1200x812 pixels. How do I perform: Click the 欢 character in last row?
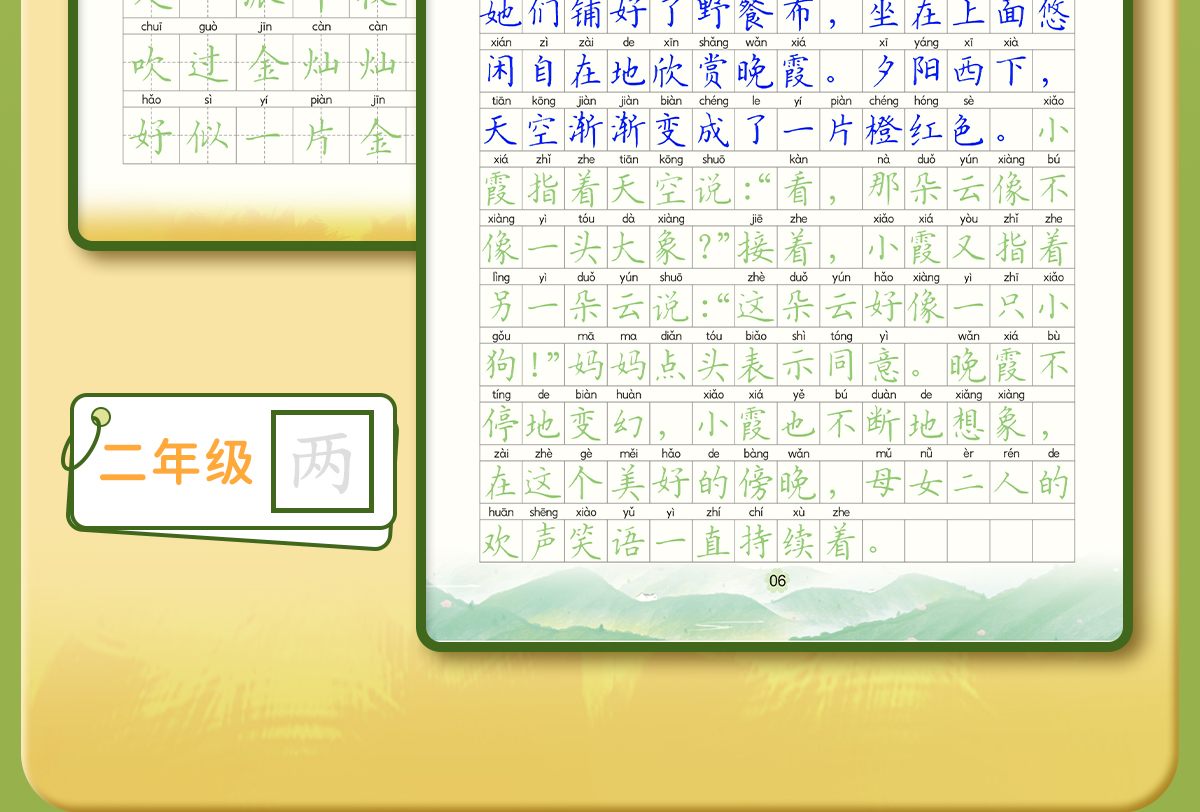point(500,542)
